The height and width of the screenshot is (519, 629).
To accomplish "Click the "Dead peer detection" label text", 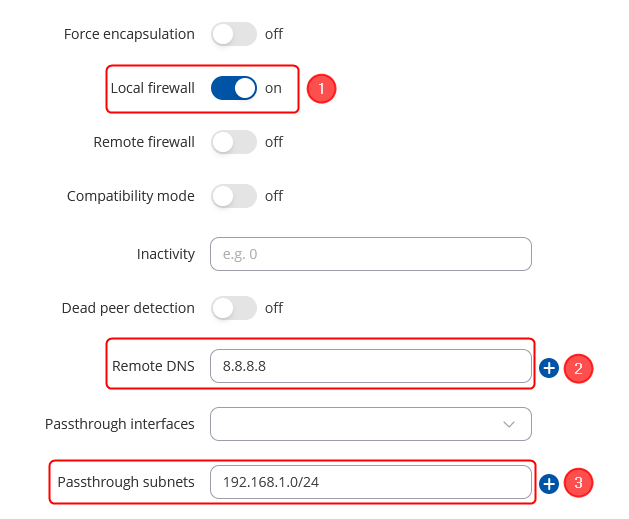I will coord(128,308).
